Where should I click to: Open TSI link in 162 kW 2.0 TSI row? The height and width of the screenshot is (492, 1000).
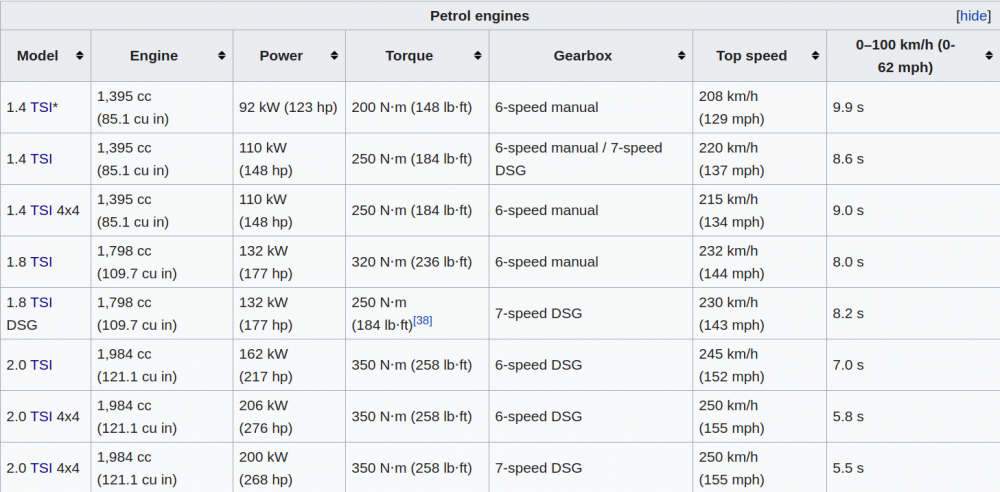(x=41, y=365)
